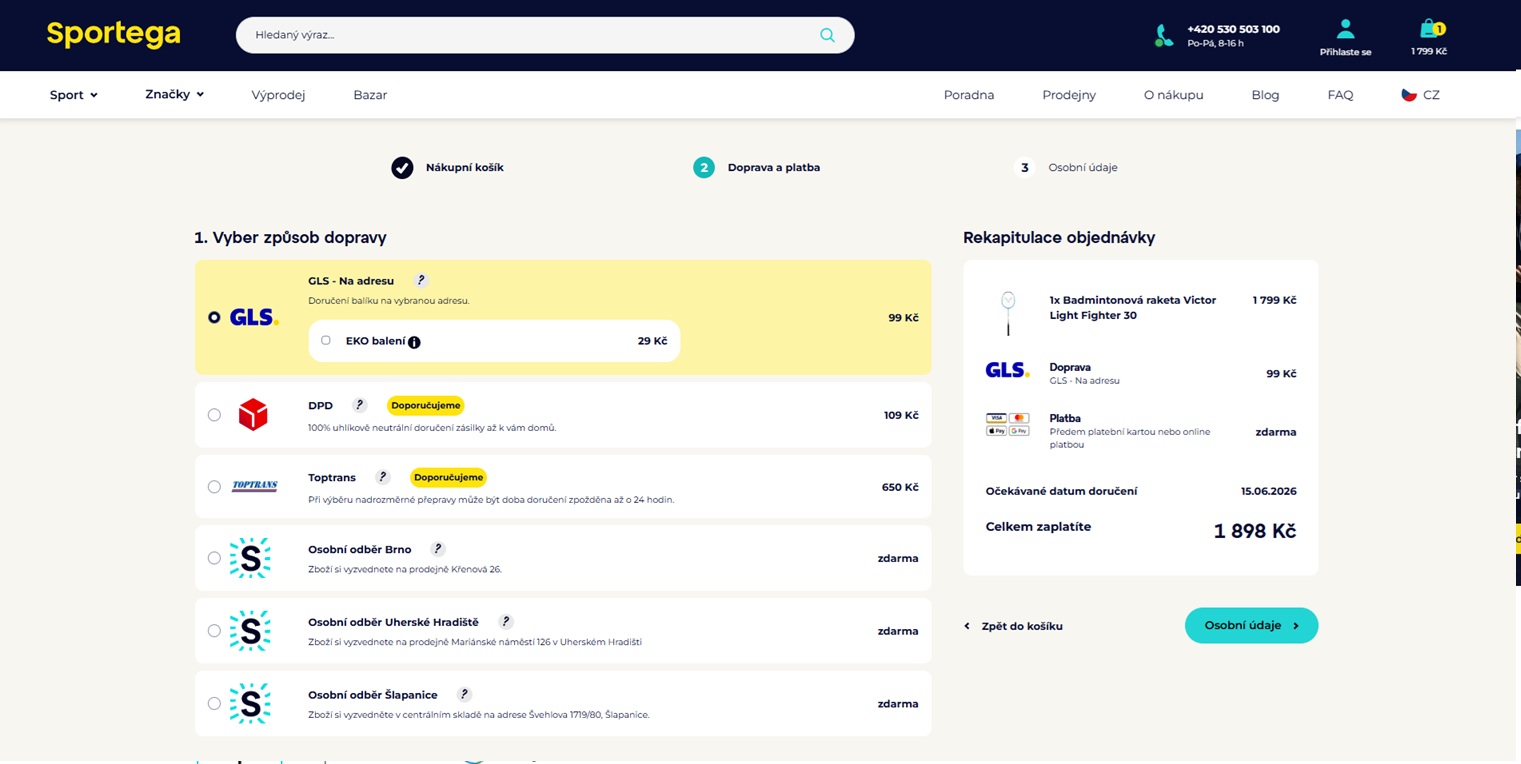
Task: Expand the Značky dropdown menu
Action: tap(174, 94)
